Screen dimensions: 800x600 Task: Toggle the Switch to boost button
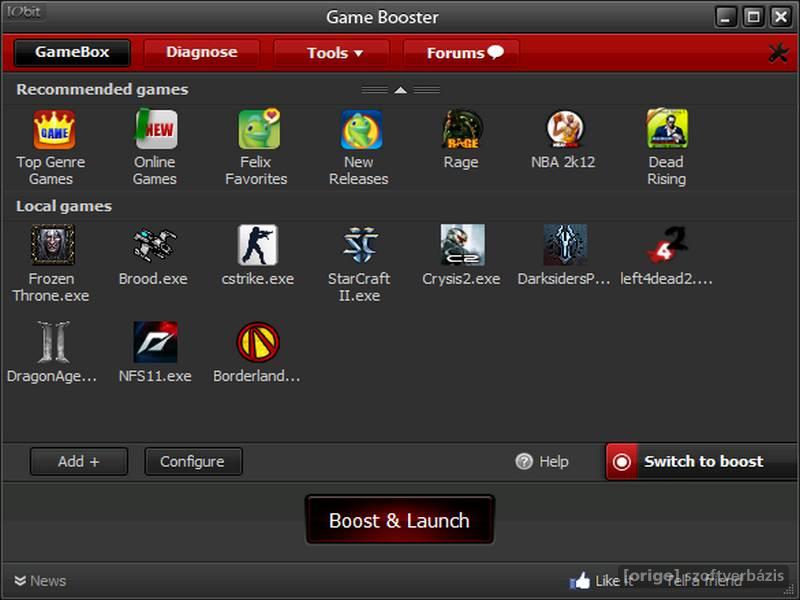702,461
